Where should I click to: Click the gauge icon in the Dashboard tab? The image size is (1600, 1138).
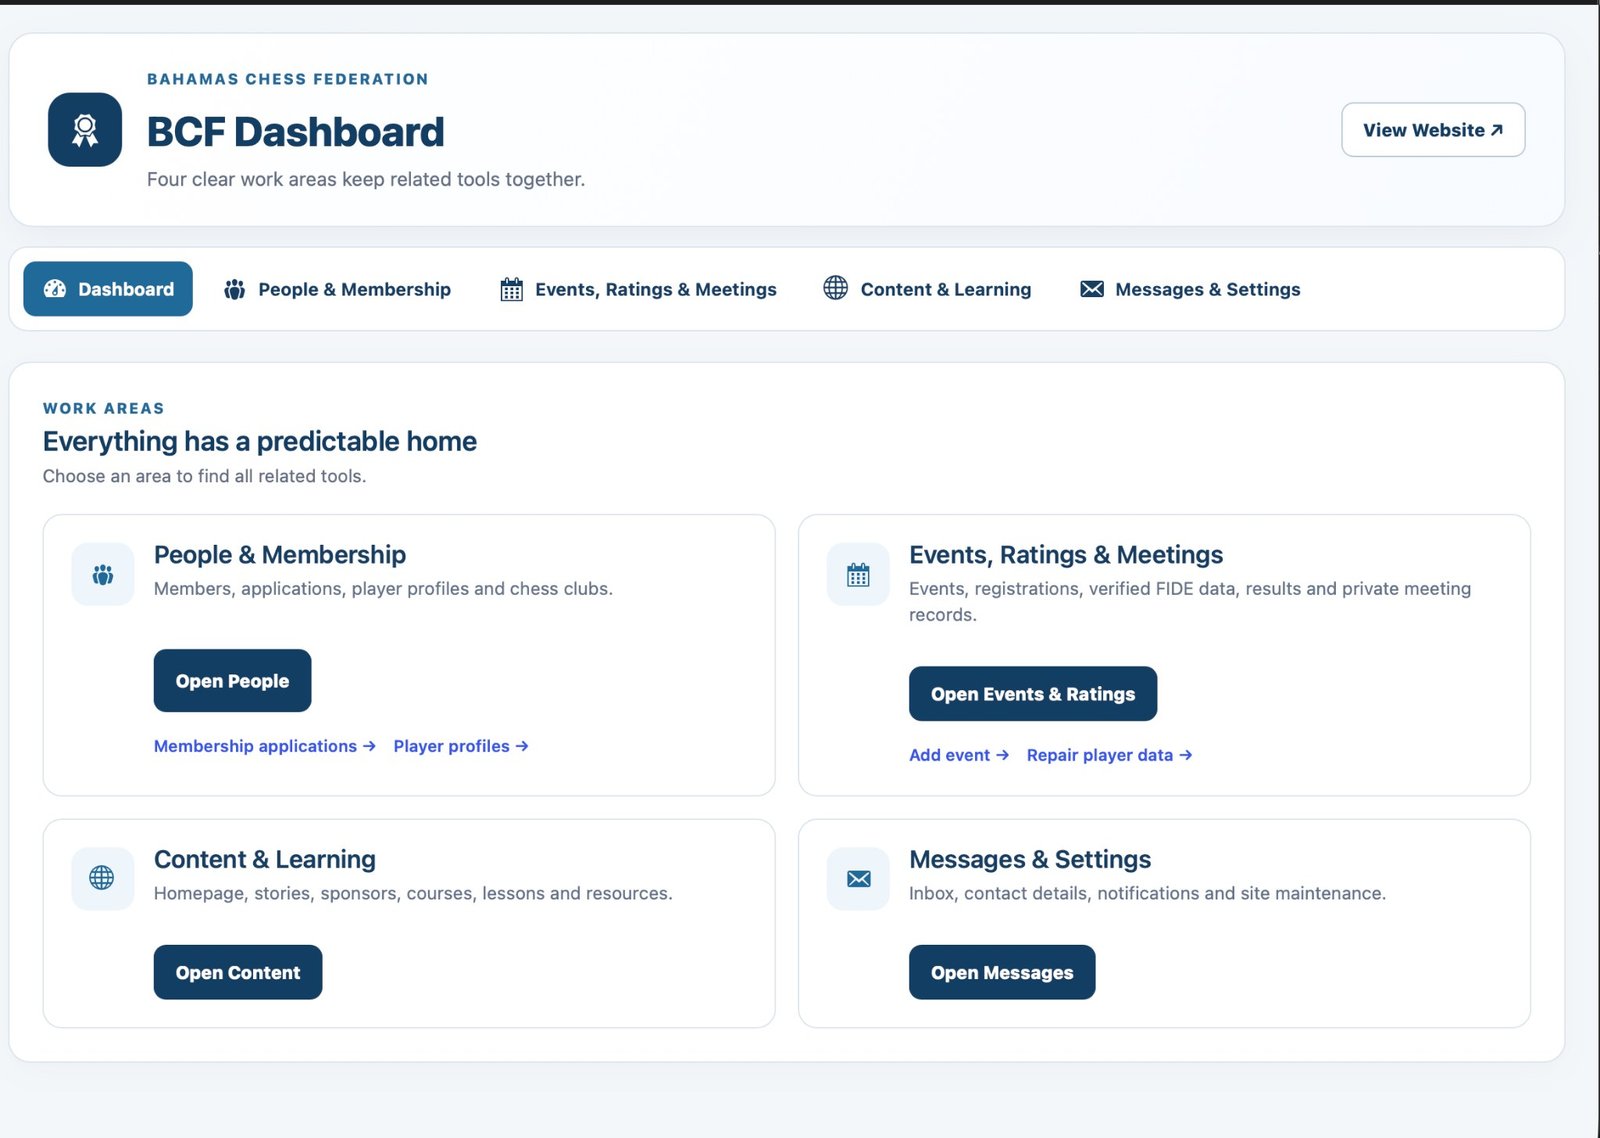[55, 289]
